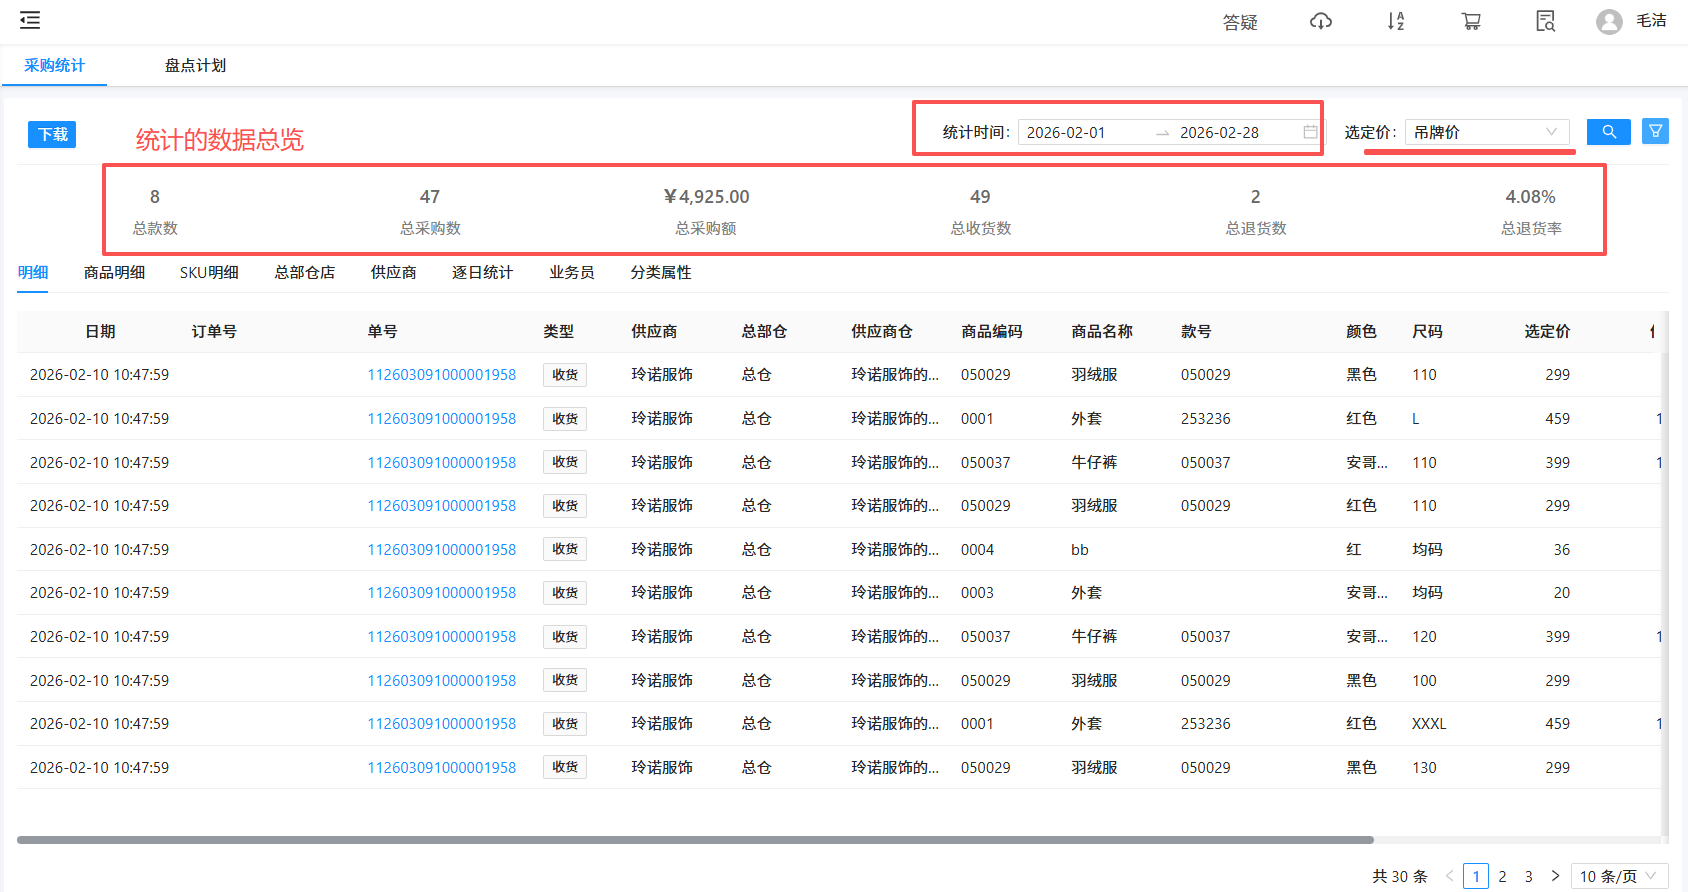Open order link in bb row
This screenshot has width=1688, height=892.
pos(442,550)
